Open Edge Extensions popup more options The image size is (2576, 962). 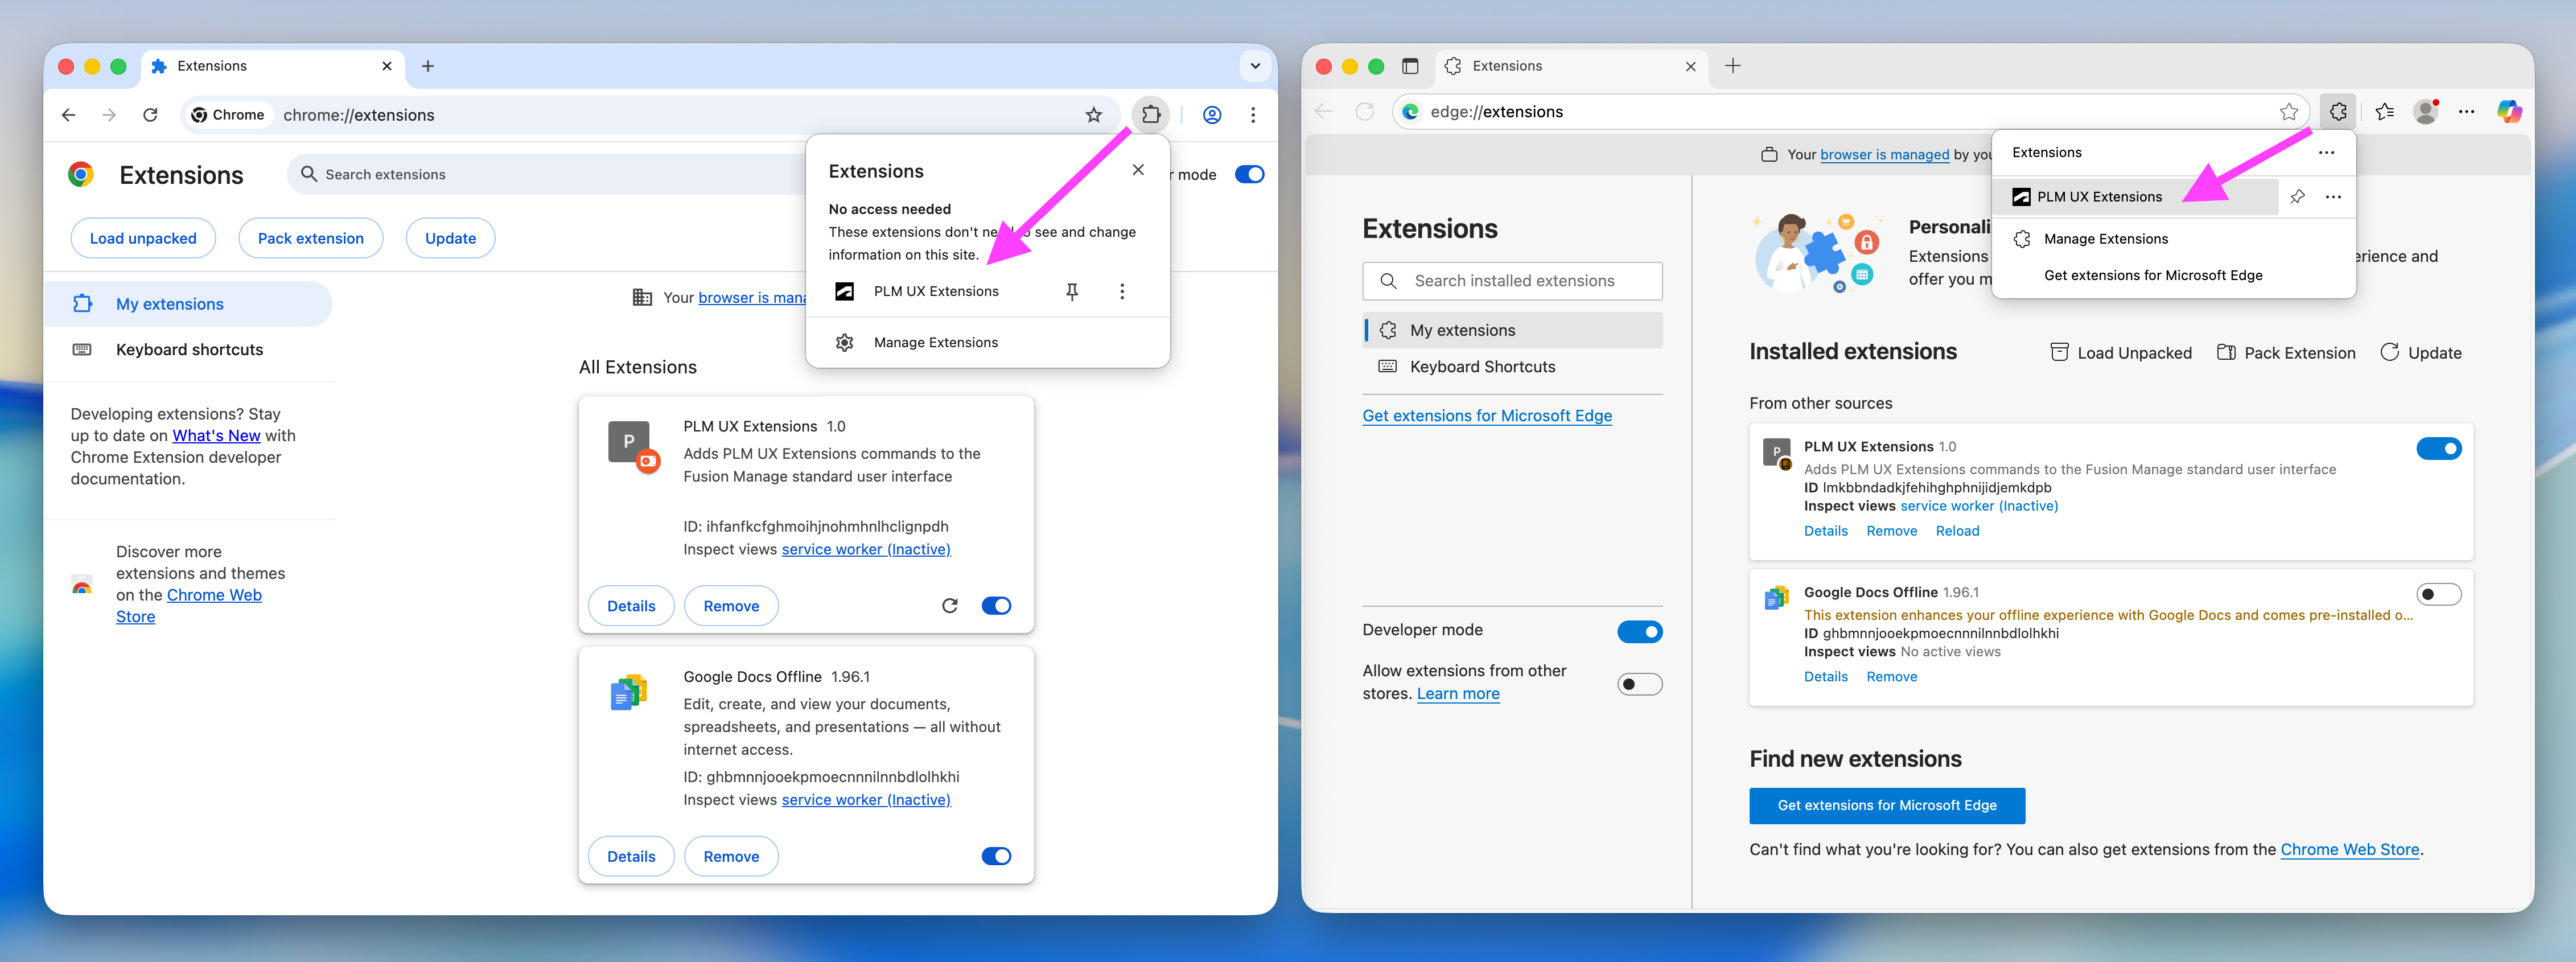pyautogui.click(x=2326, y=153)
